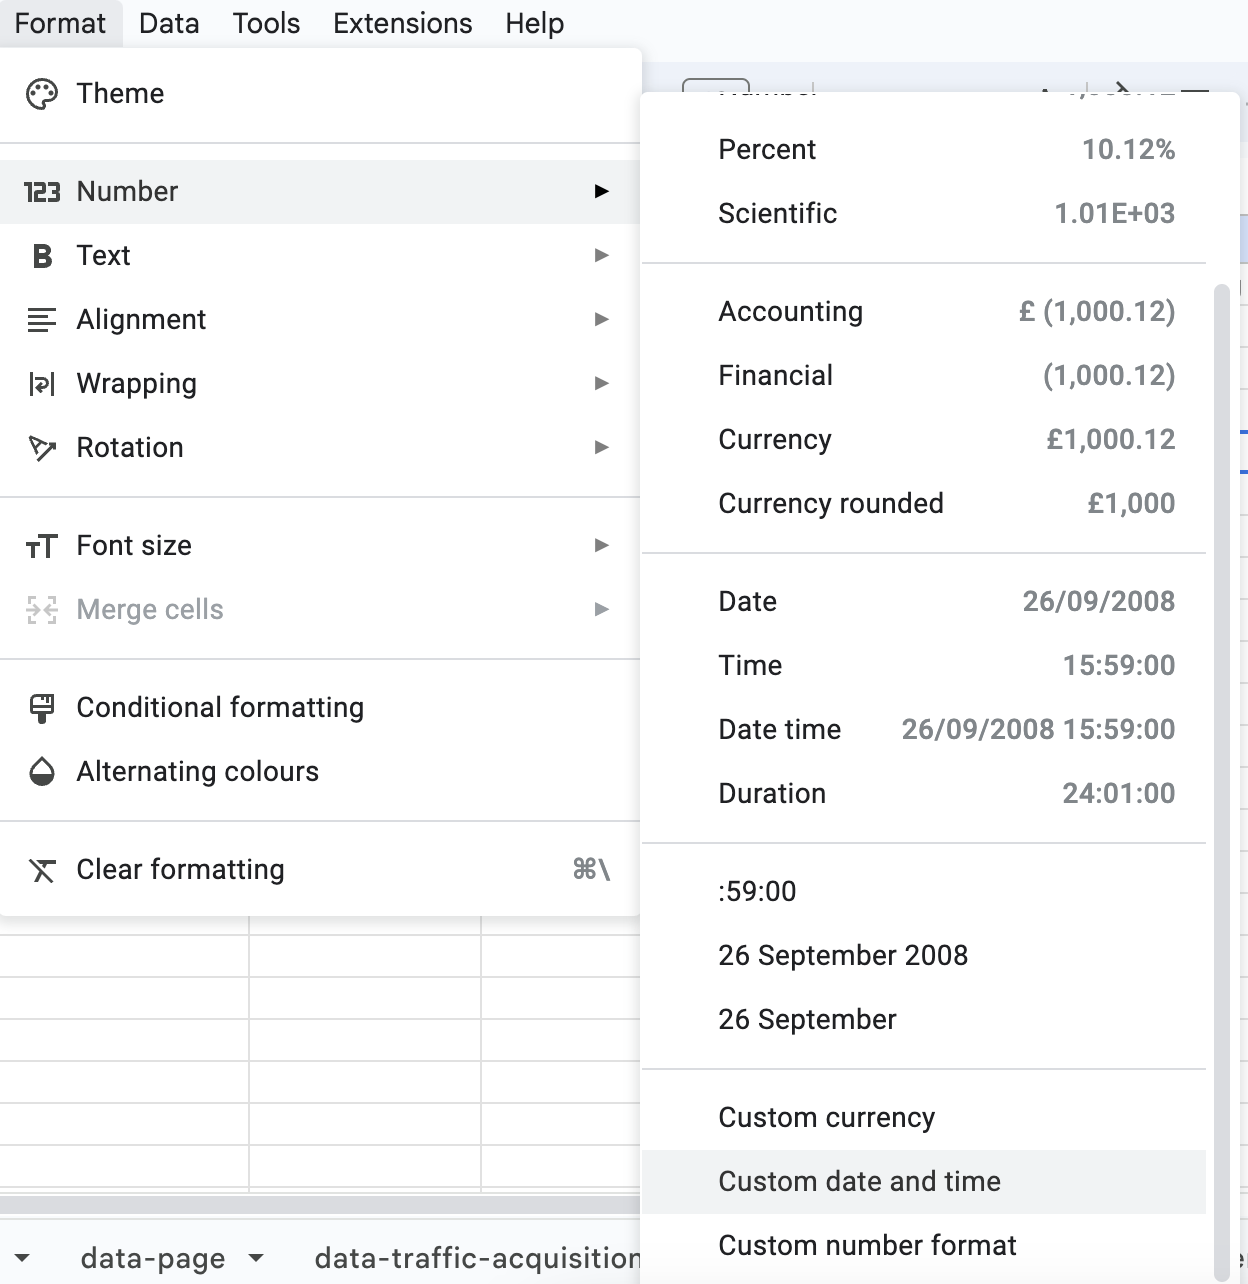Open the Extensions menu

pos(402,23)
